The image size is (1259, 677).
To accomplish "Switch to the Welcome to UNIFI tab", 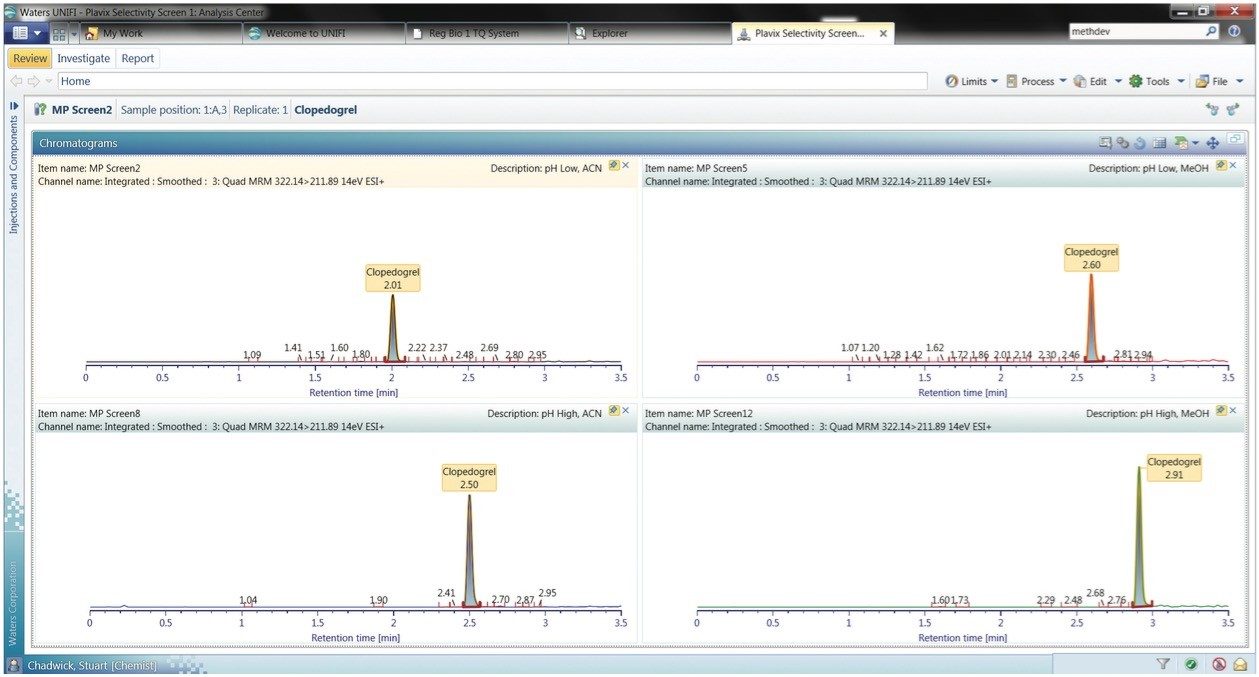I will [324, 33].
